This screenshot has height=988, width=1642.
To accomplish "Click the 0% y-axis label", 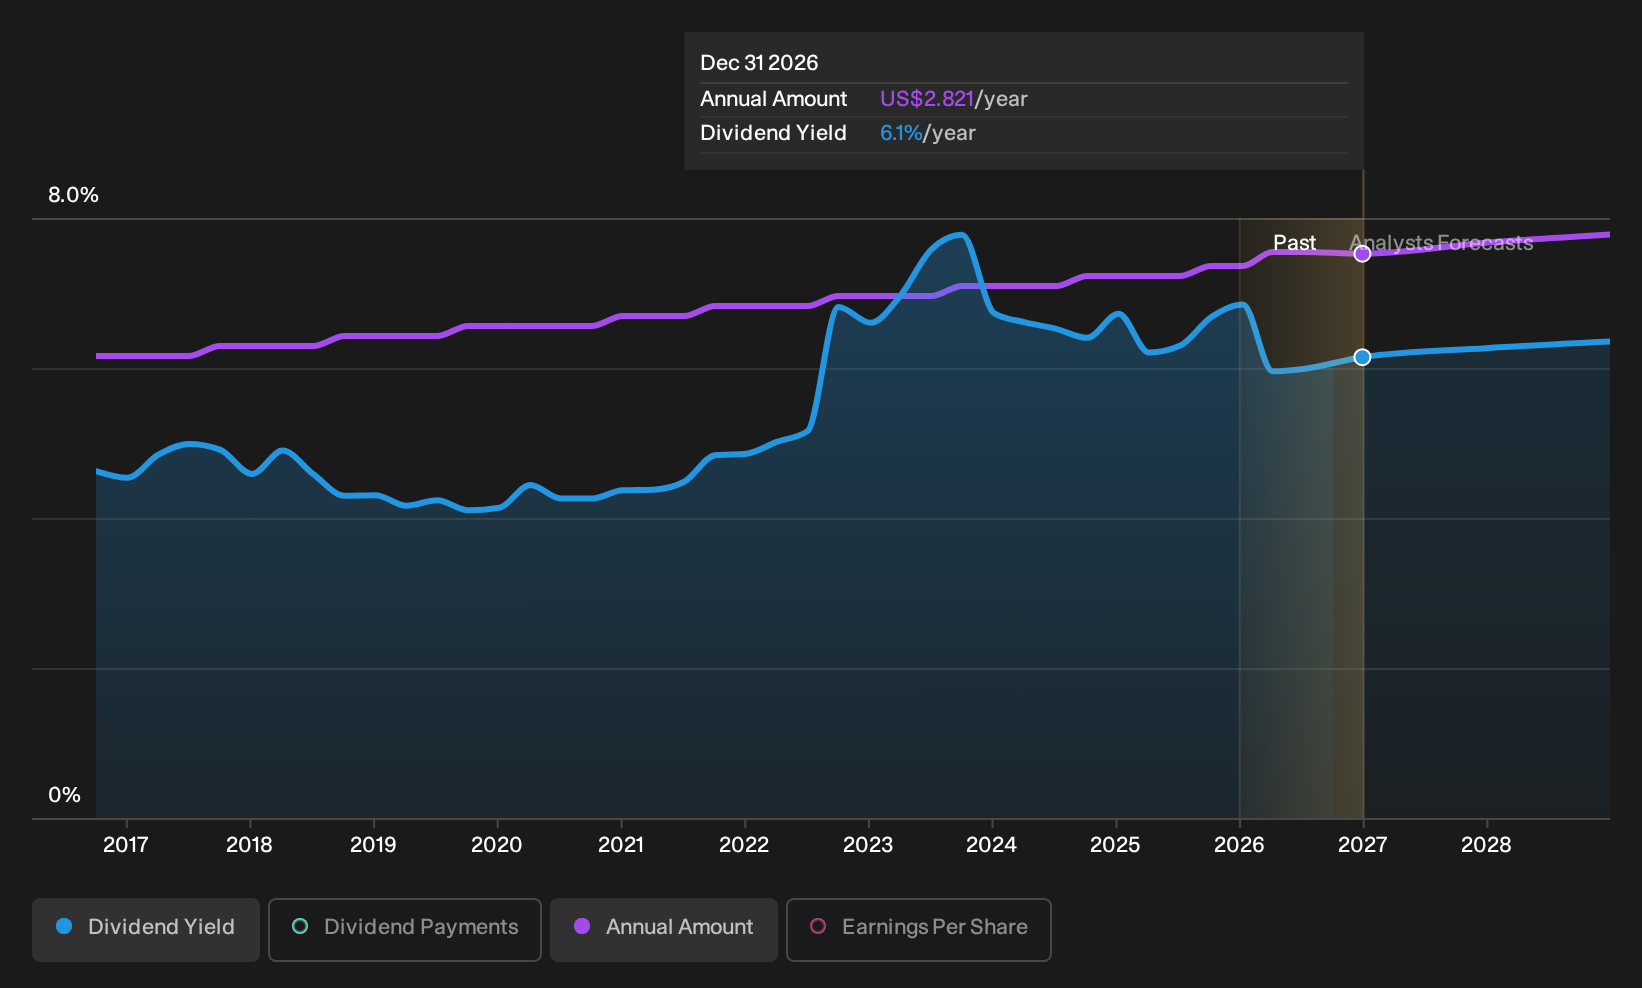I will coord(64,795).
